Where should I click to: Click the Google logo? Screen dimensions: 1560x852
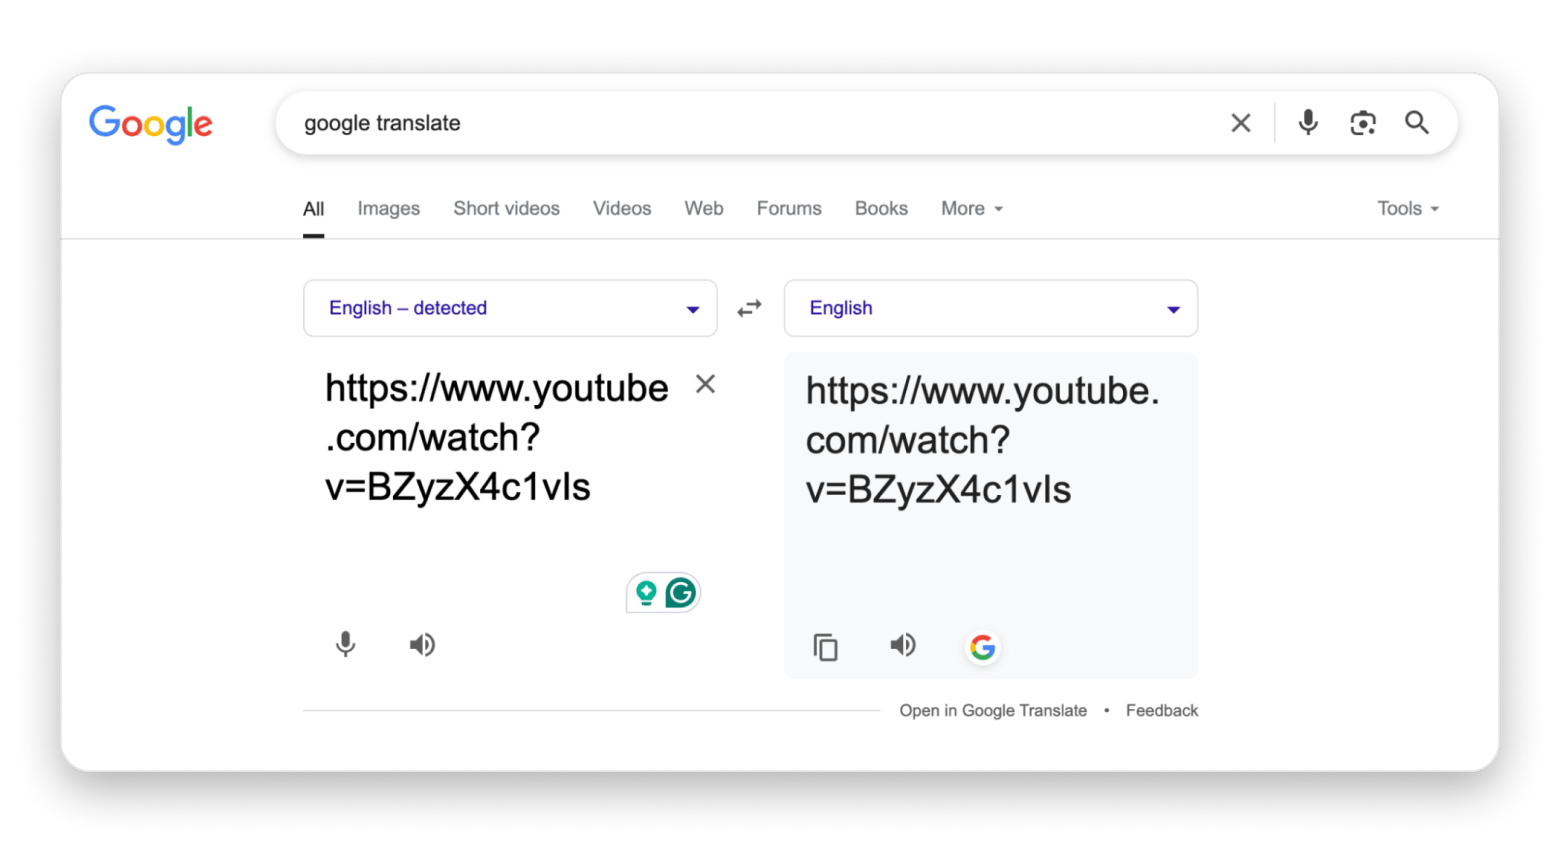click(151, 124)
